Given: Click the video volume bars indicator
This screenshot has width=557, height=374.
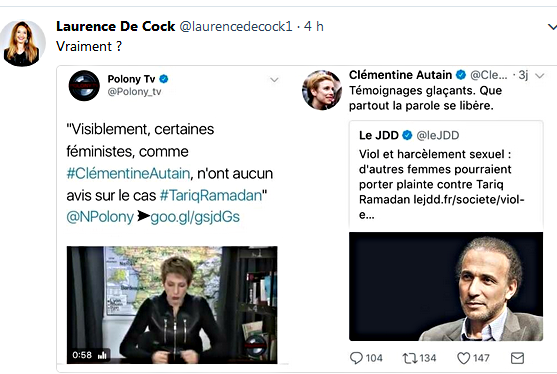Looking at the screenshot, I should [x=102, y=355].
